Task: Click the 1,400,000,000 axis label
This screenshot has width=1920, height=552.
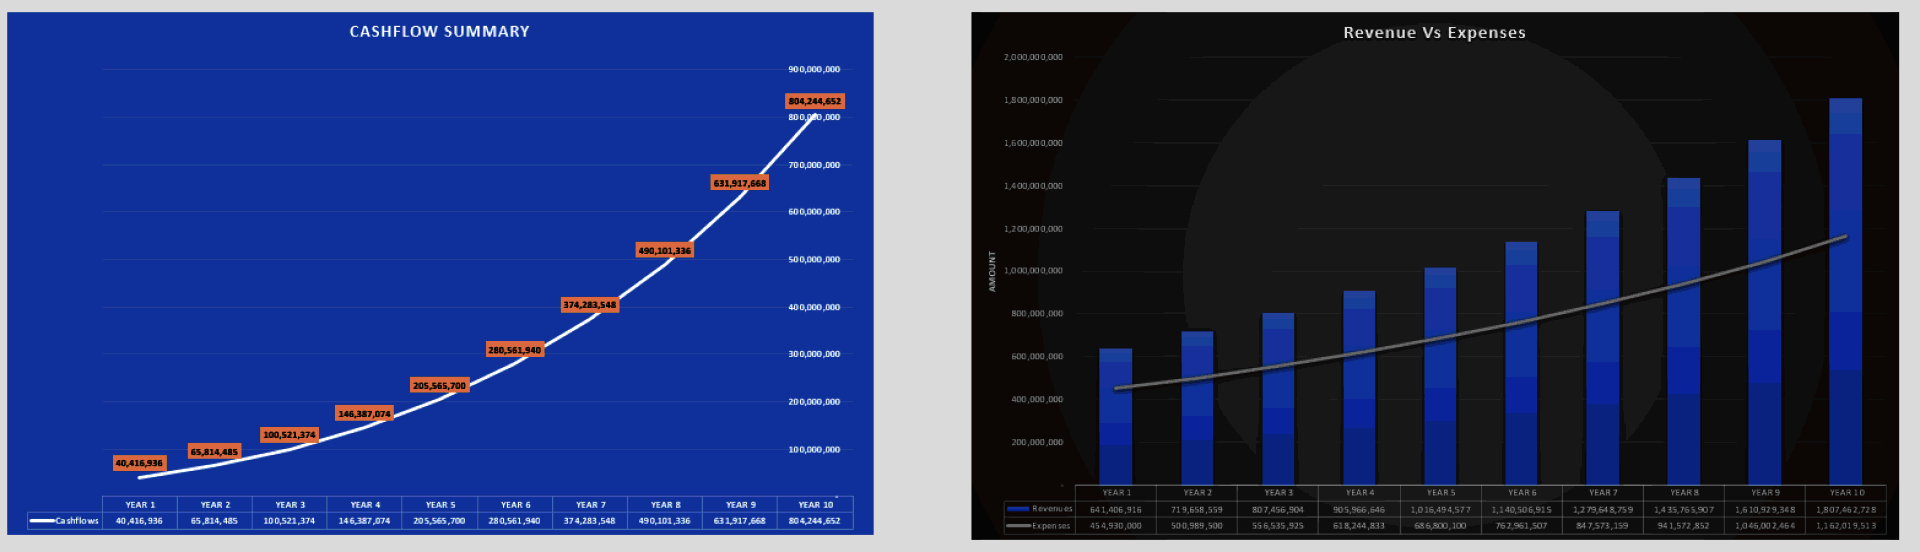Action: tap(1033, 186)
